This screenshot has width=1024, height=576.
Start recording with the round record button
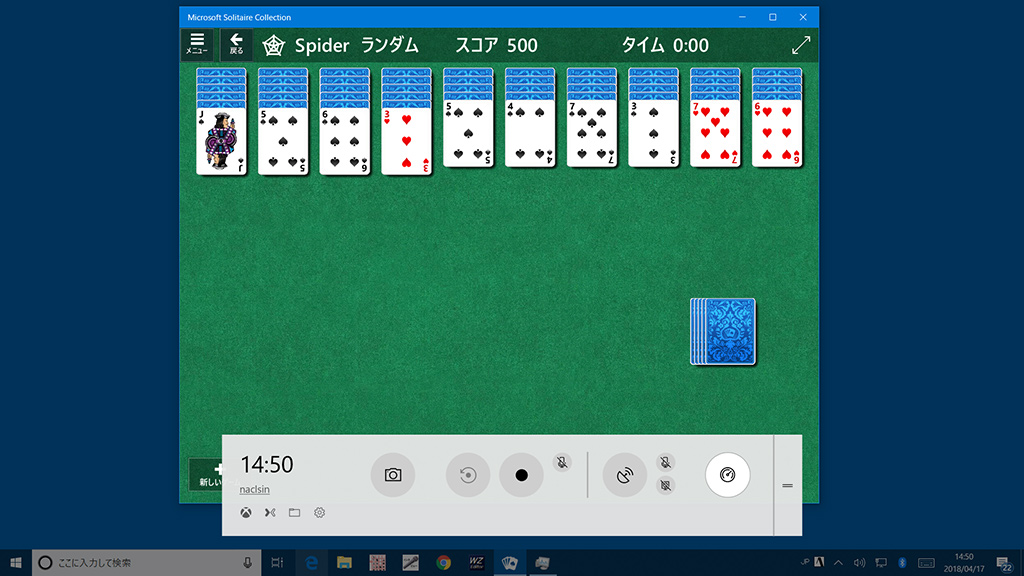click(521, 475)
